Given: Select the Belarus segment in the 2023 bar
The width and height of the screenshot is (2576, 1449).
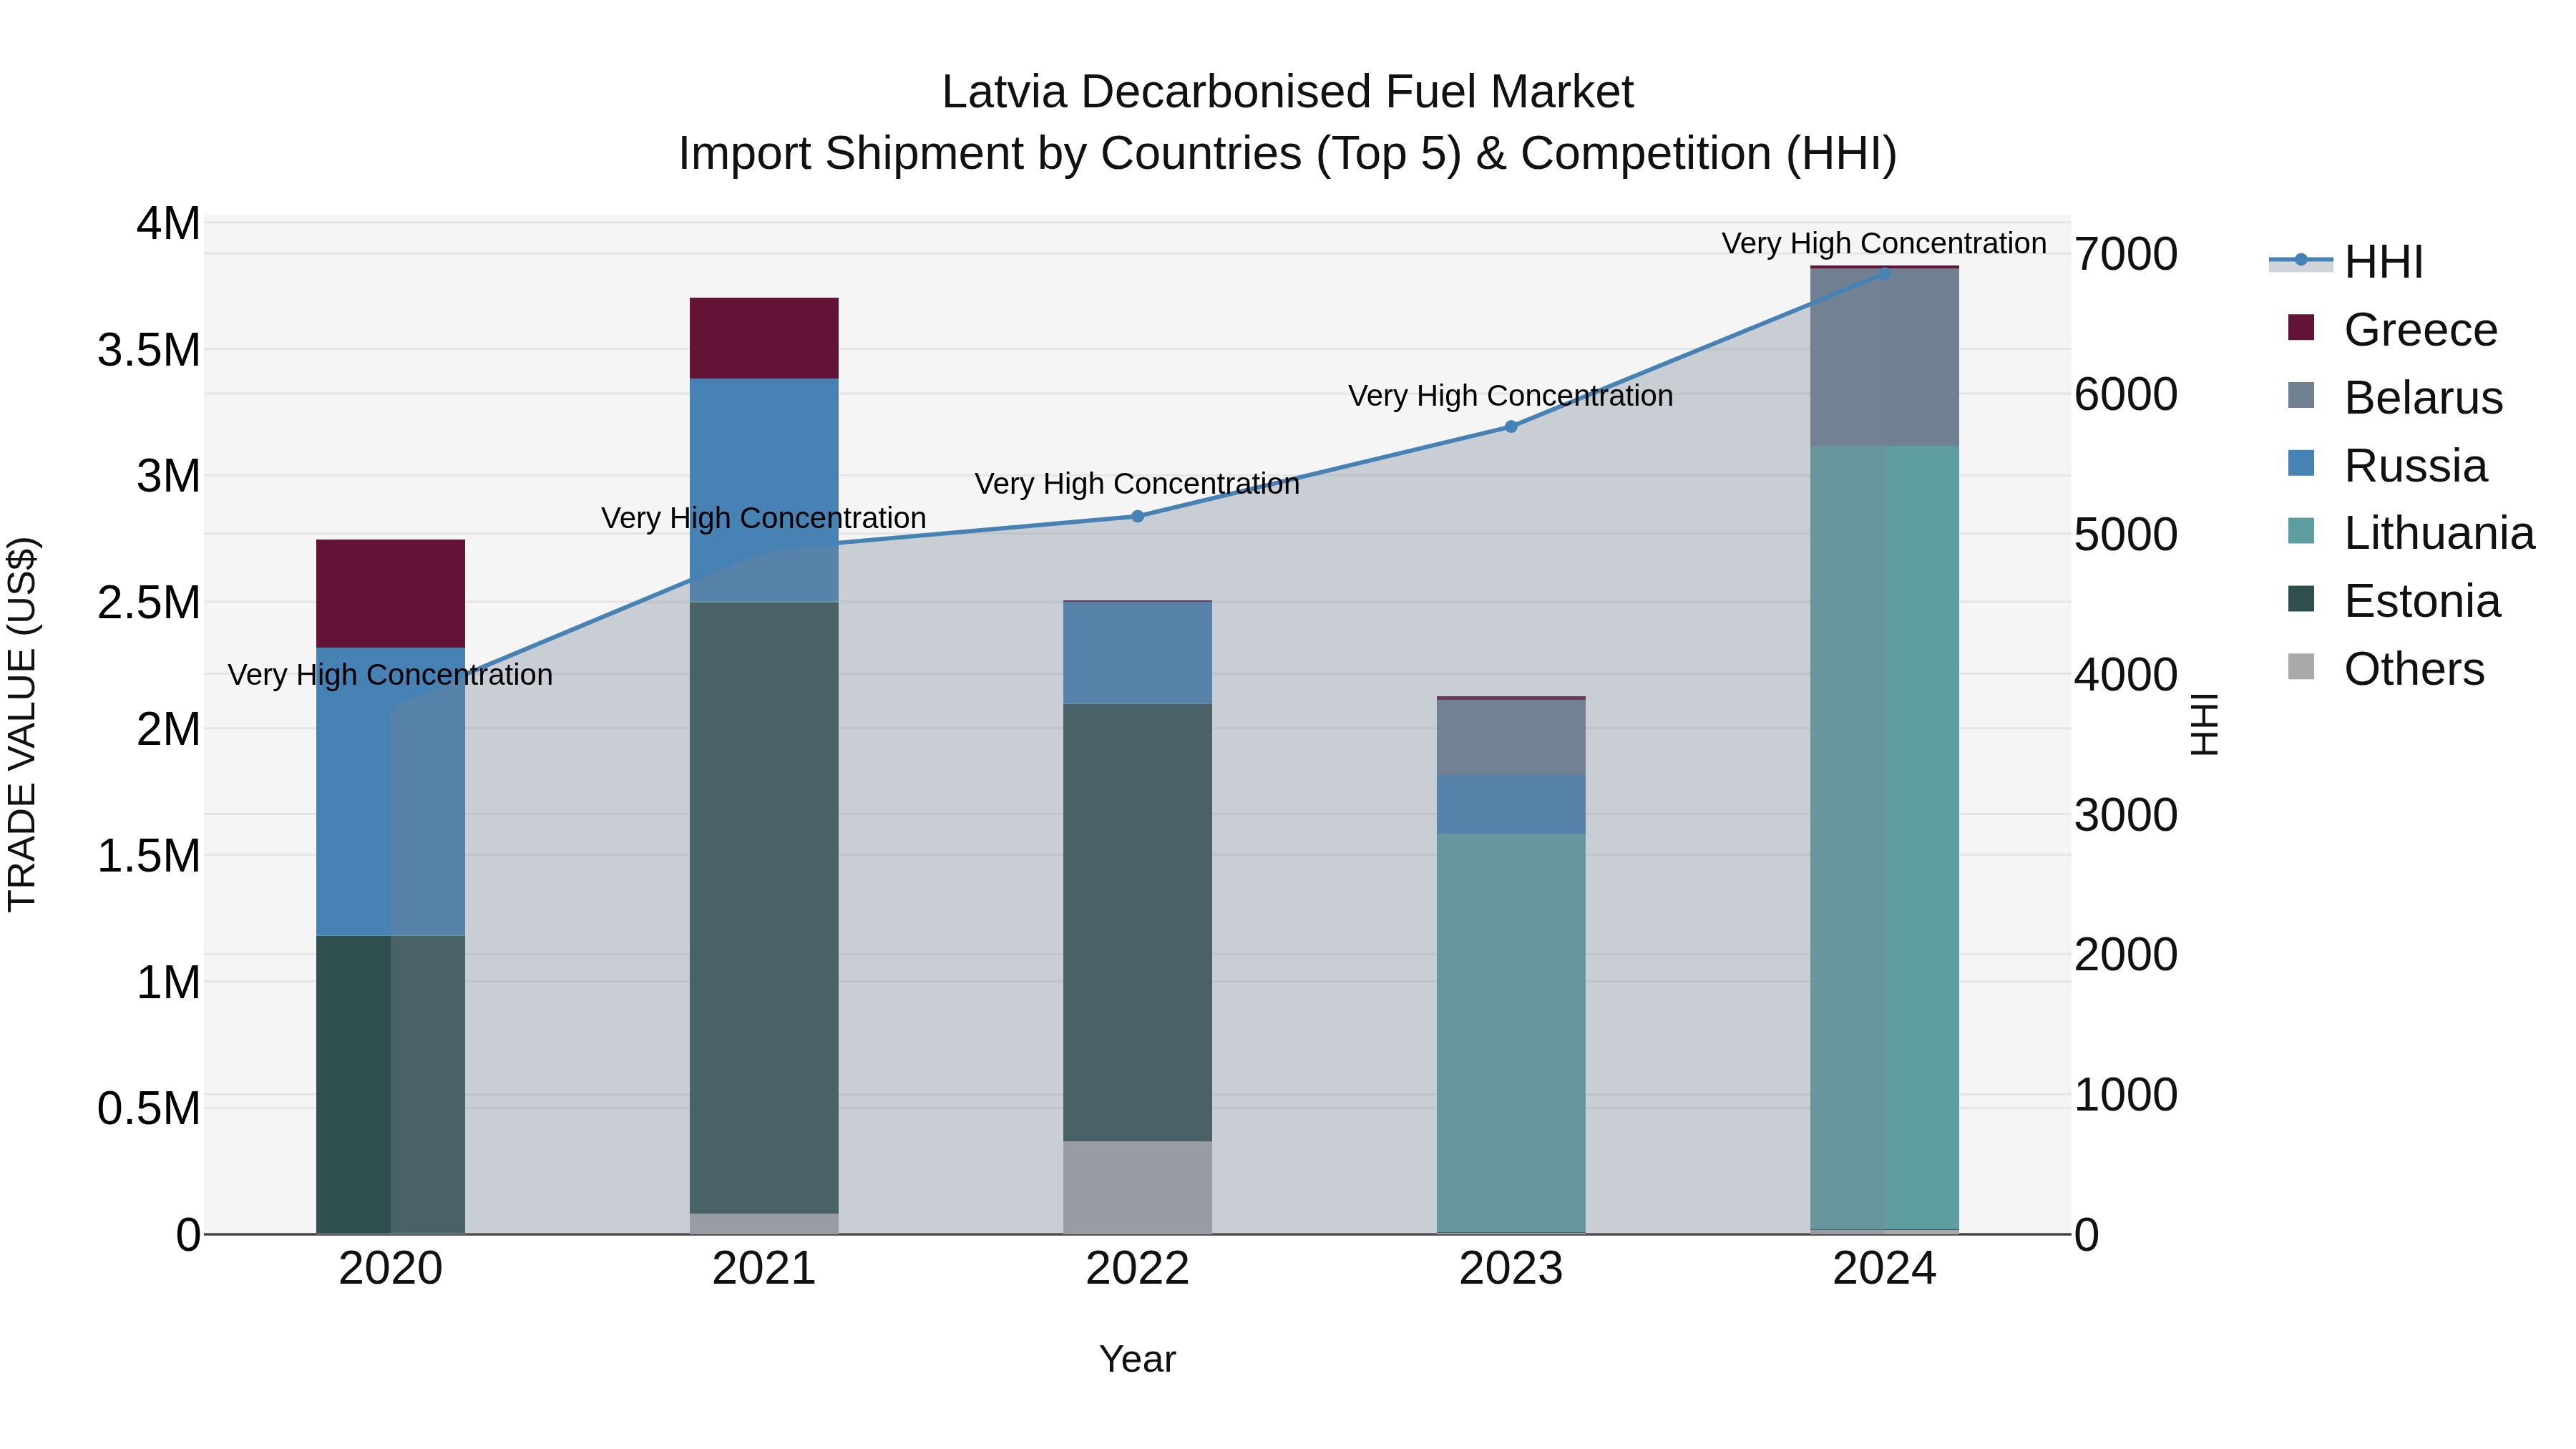Looking at the screenshot, I should tap(1511, 737).
